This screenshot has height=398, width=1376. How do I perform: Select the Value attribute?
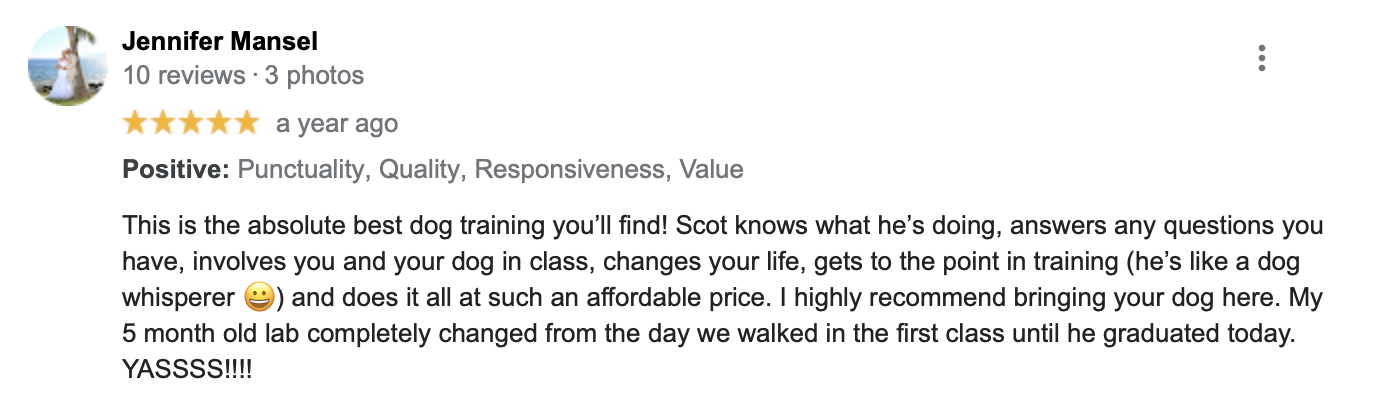(712, 169)
